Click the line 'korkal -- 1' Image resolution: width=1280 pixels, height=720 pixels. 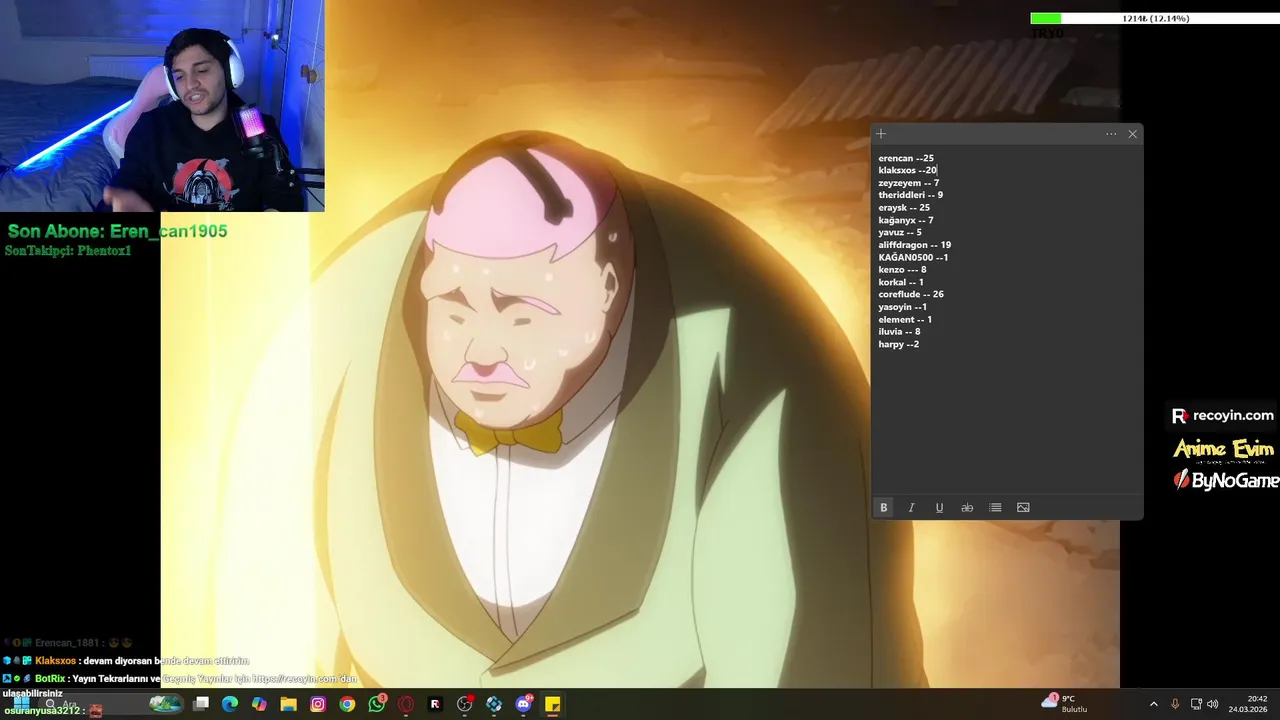[901, 282]
